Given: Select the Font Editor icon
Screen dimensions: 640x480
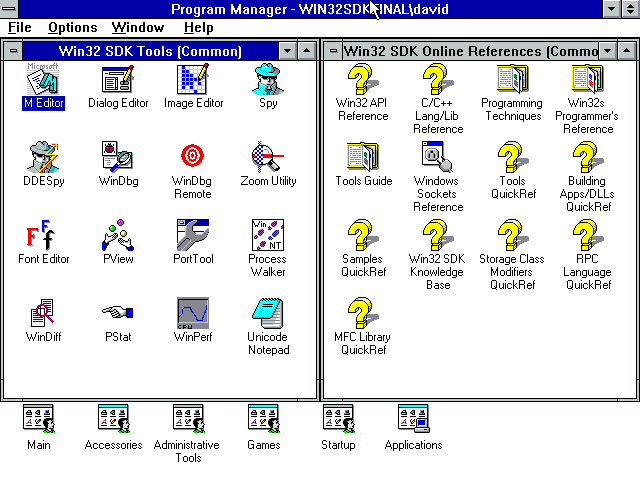Looking at the screenshot, I should pyautogui.click(x=41, y=235).
